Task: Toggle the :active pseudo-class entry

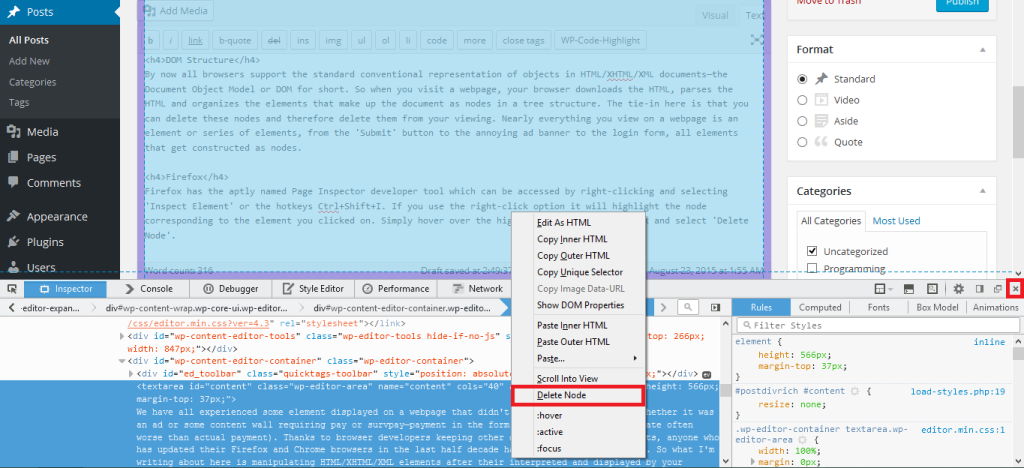Action: pyautogui.click(x=578, y=432)
